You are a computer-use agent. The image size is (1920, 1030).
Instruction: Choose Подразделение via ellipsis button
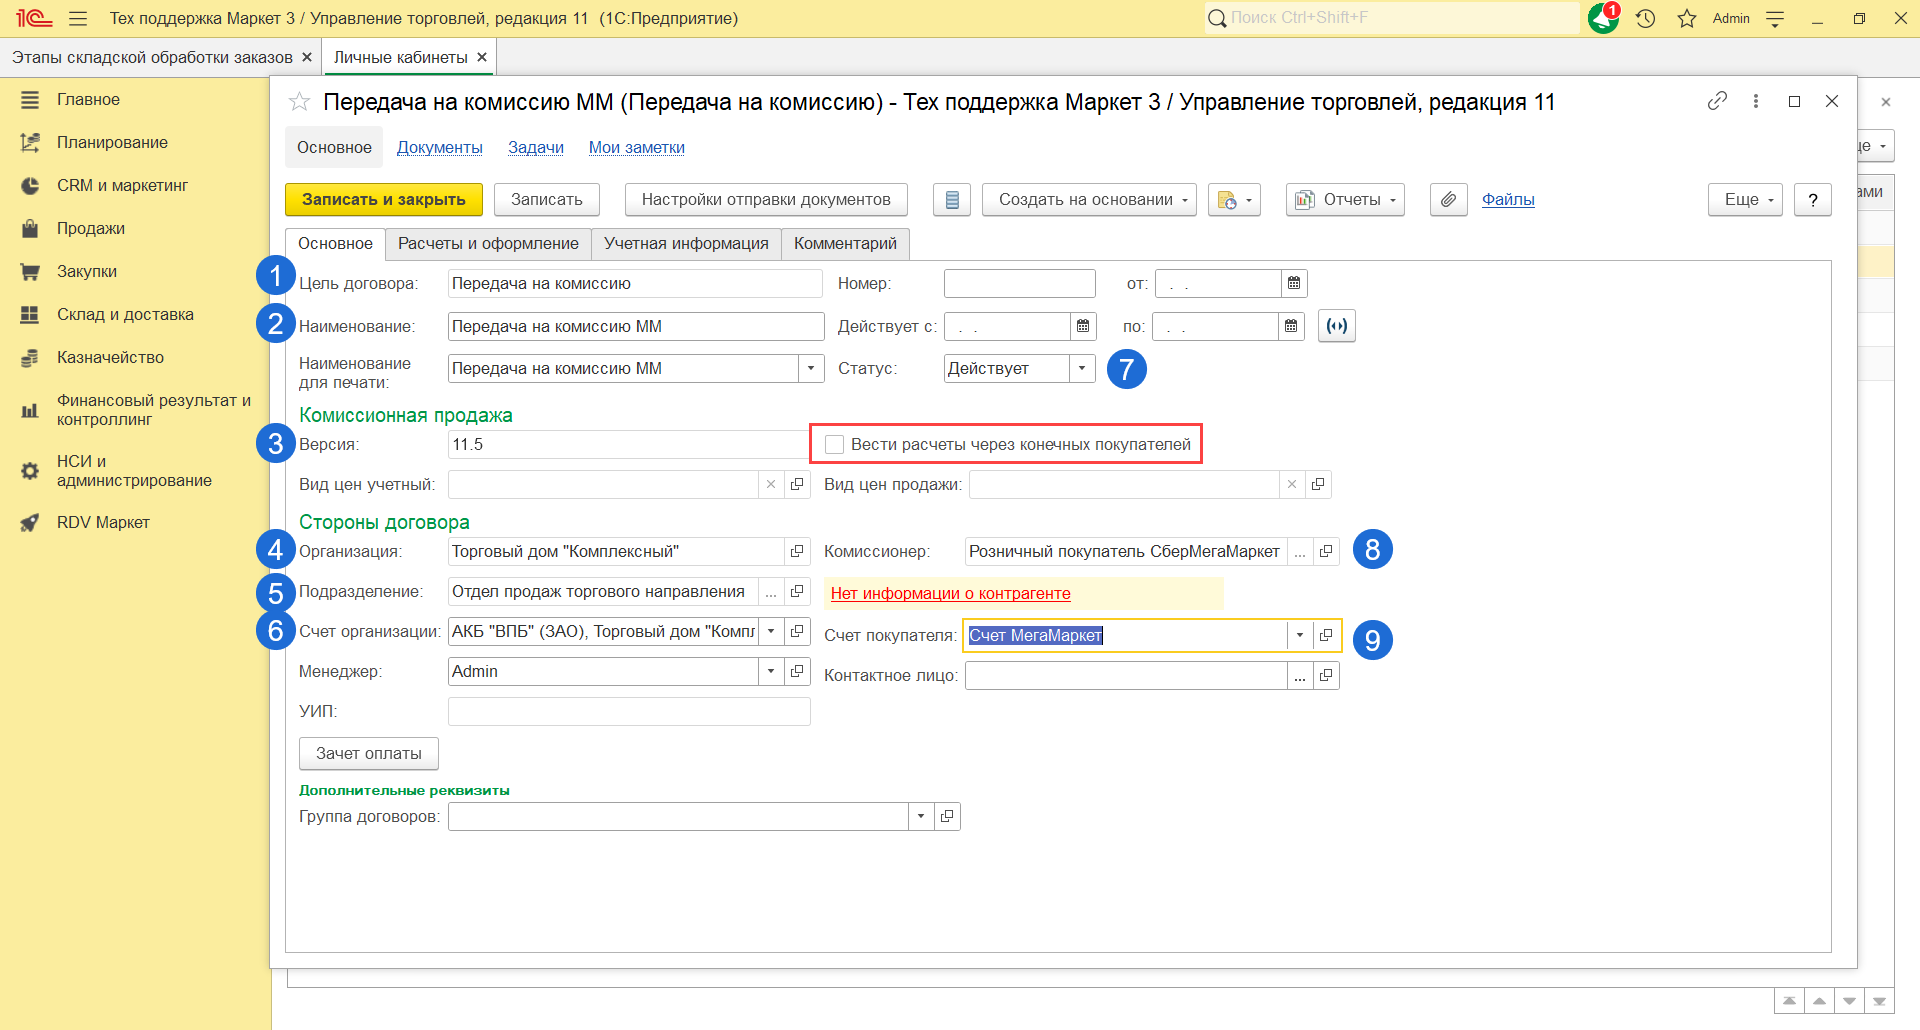pos(771,592)
